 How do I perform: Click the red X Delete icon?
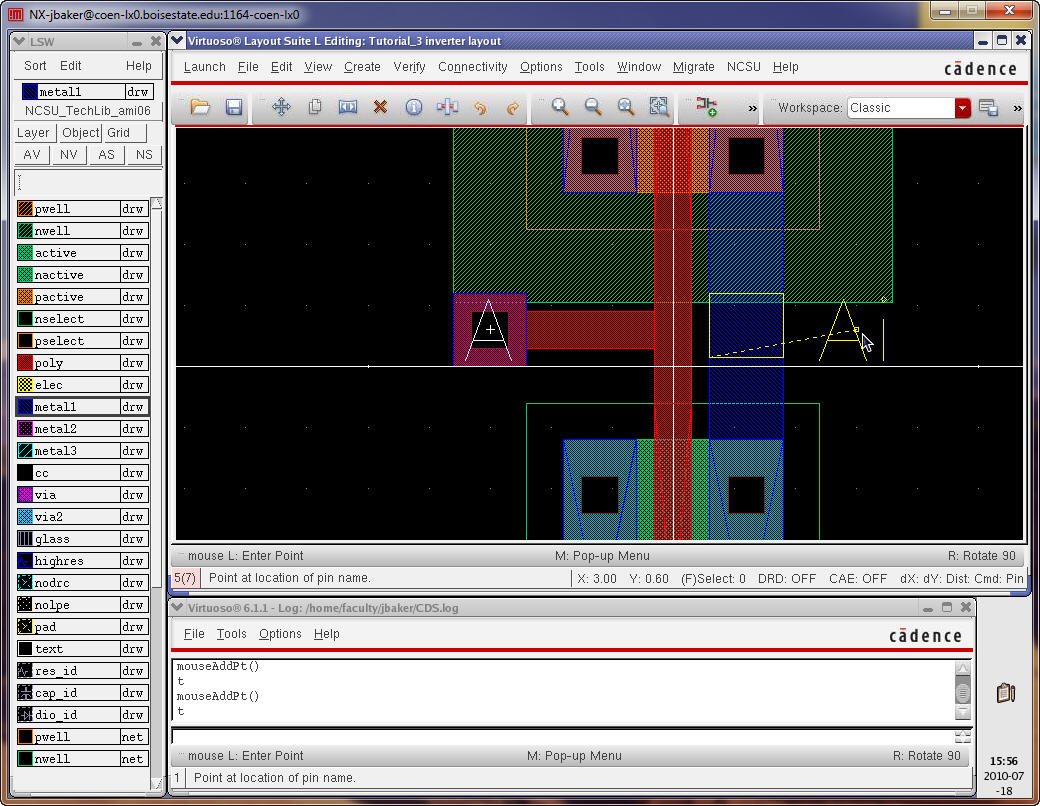click(380, 107)
